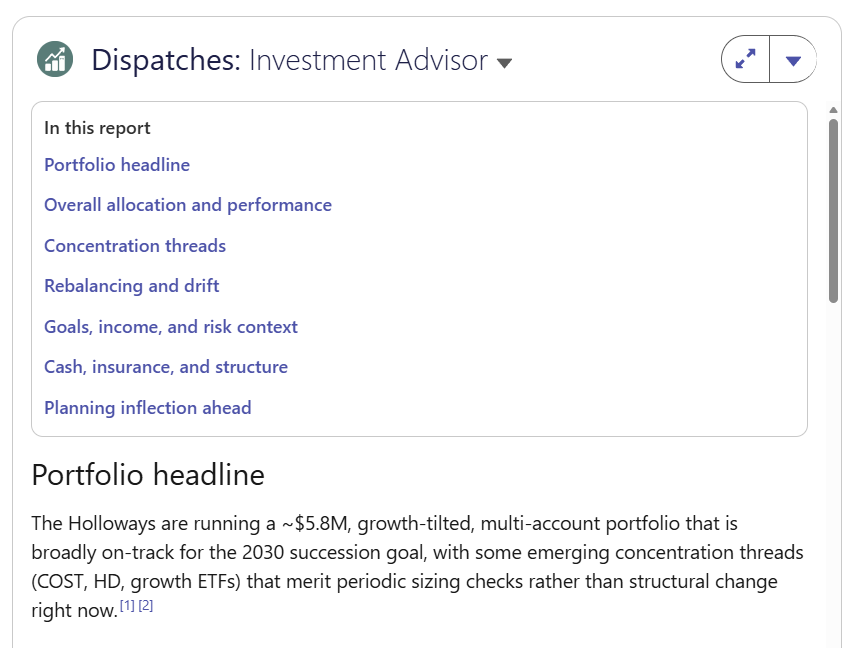Click the scrollbar up arrow
Image resolution: width=853 pixels, height=648 pixels.
[x=833, y=110]
